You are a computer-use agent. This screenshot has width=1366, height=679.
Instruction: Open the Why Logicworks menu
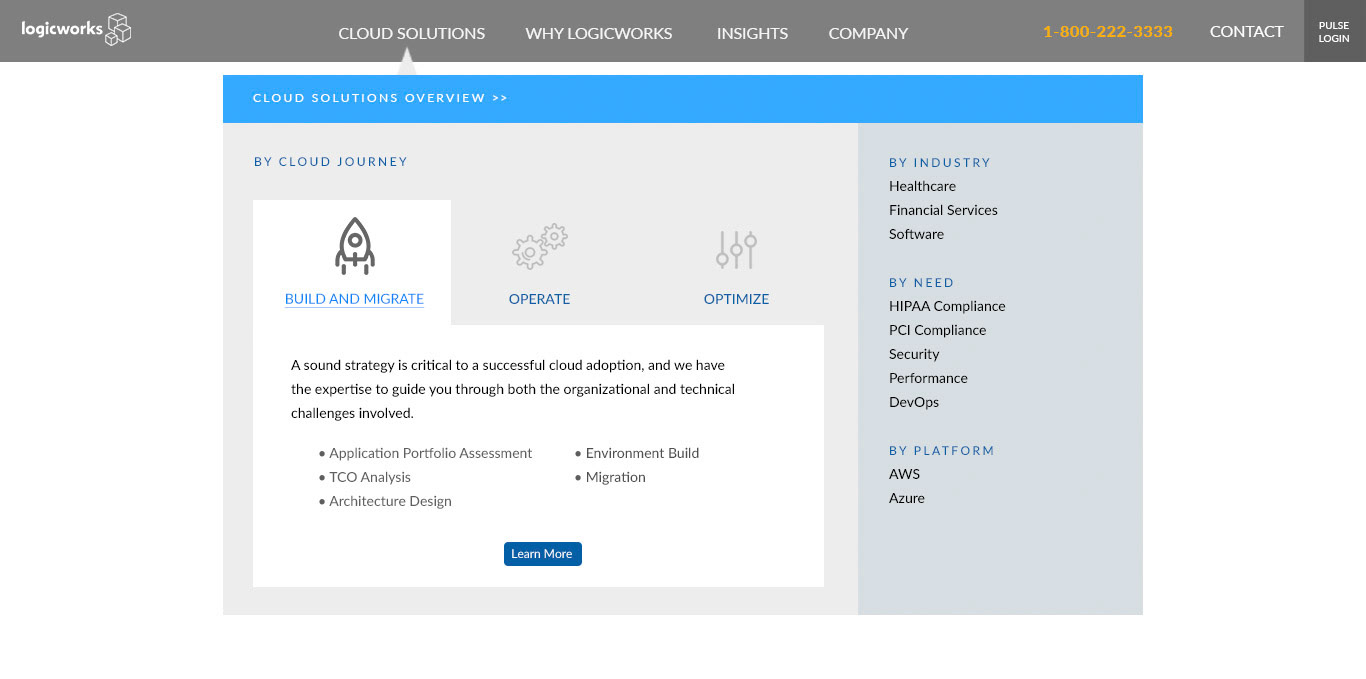pyautogui.click(x=599, y=33)
